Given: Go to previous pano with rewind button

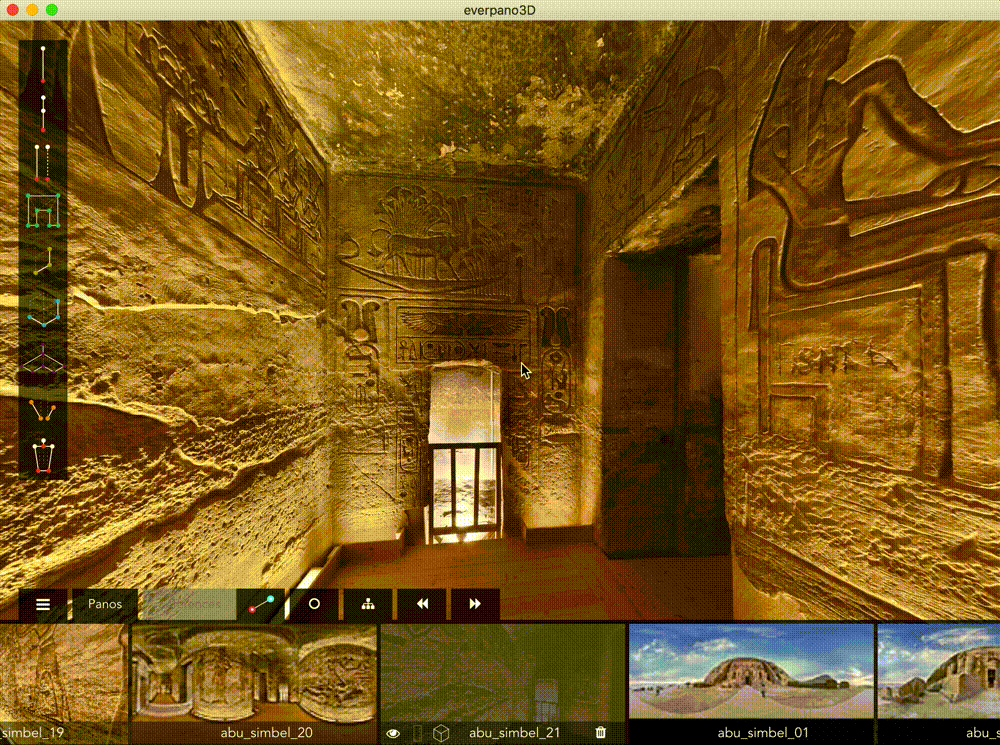Looking at the screenshot, I should pos(422,605).
